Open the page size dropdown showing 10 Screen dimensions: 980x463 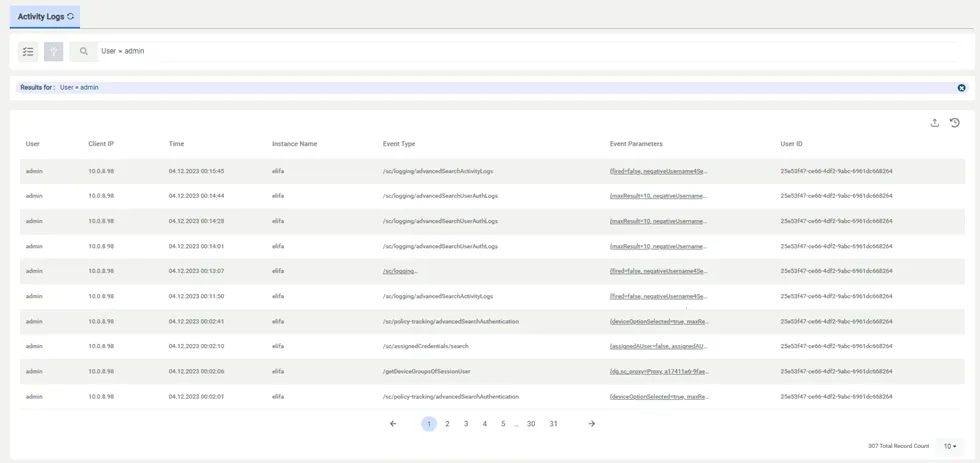click(x=950, y=446)
